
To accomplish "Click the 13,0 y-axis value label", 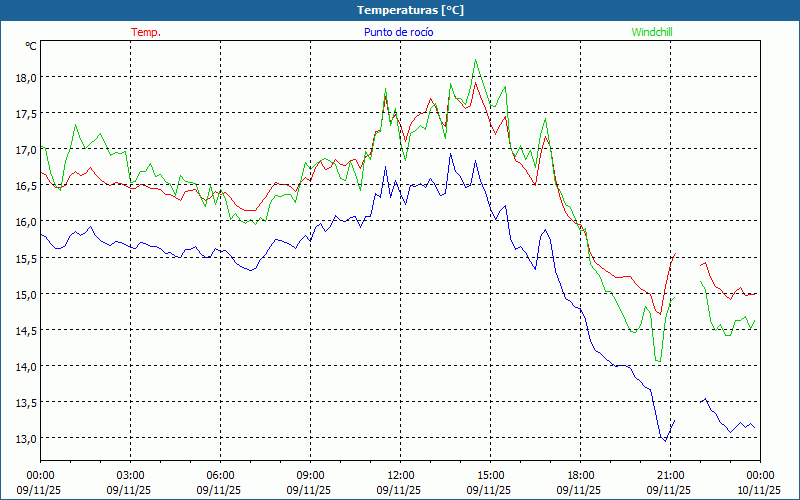I will pos(25,438).
